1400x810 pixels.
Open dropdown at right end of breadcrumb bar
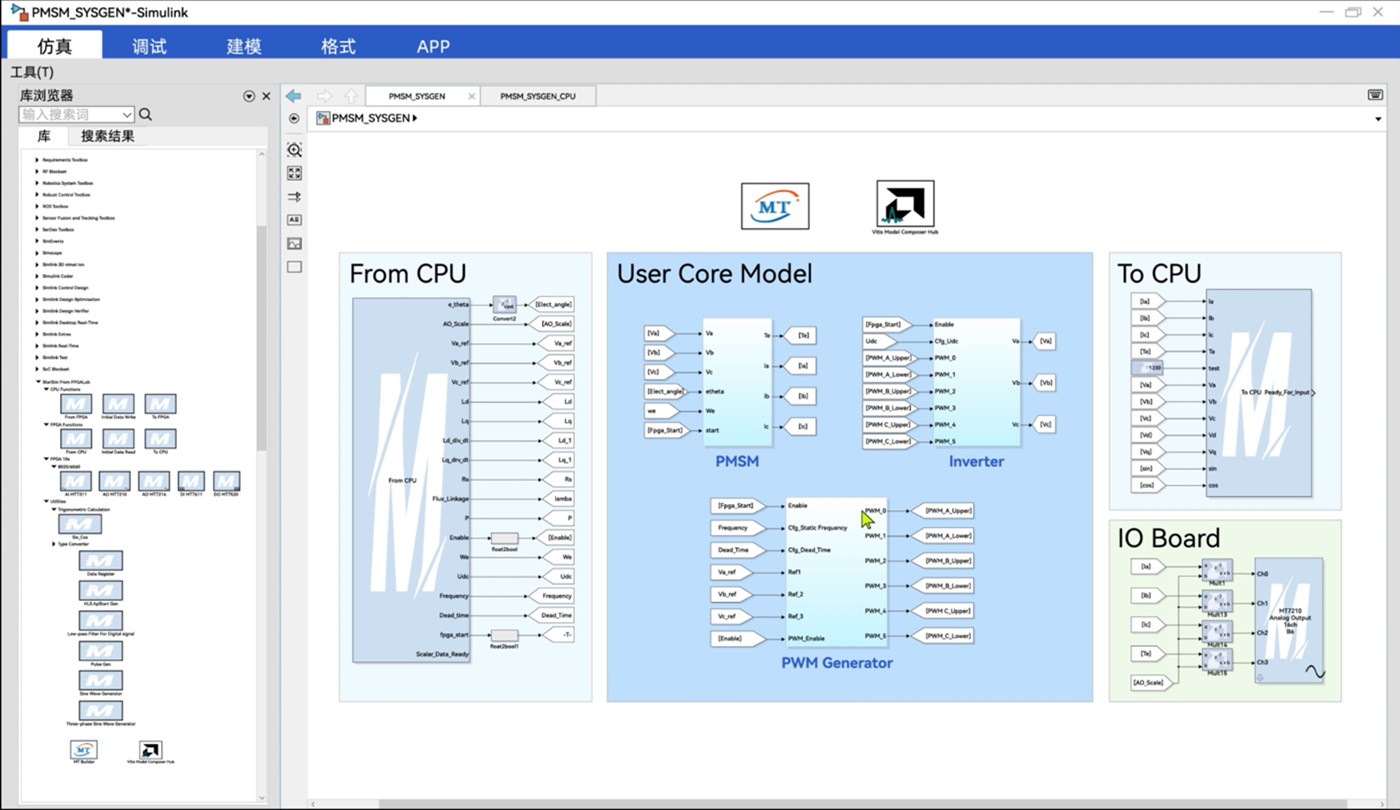tap(1378, 119)
